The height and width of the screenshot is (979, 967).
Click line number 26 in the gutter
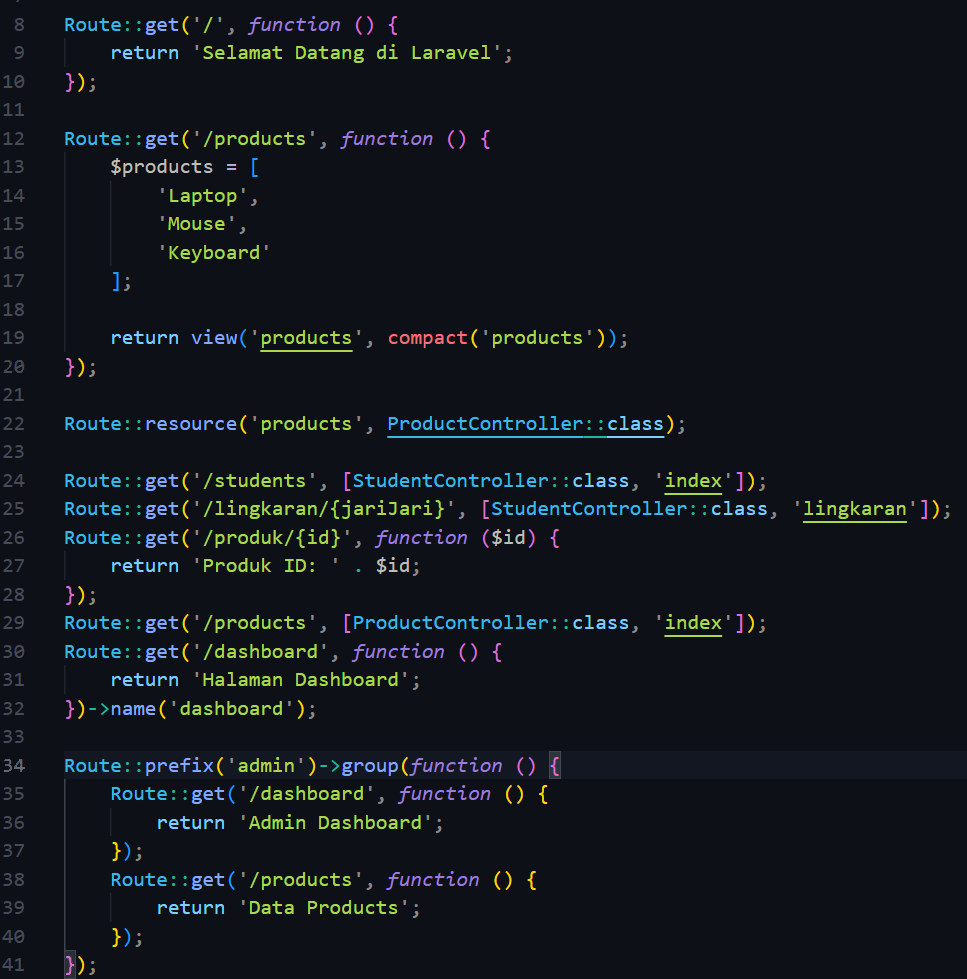tap(13, 538)
